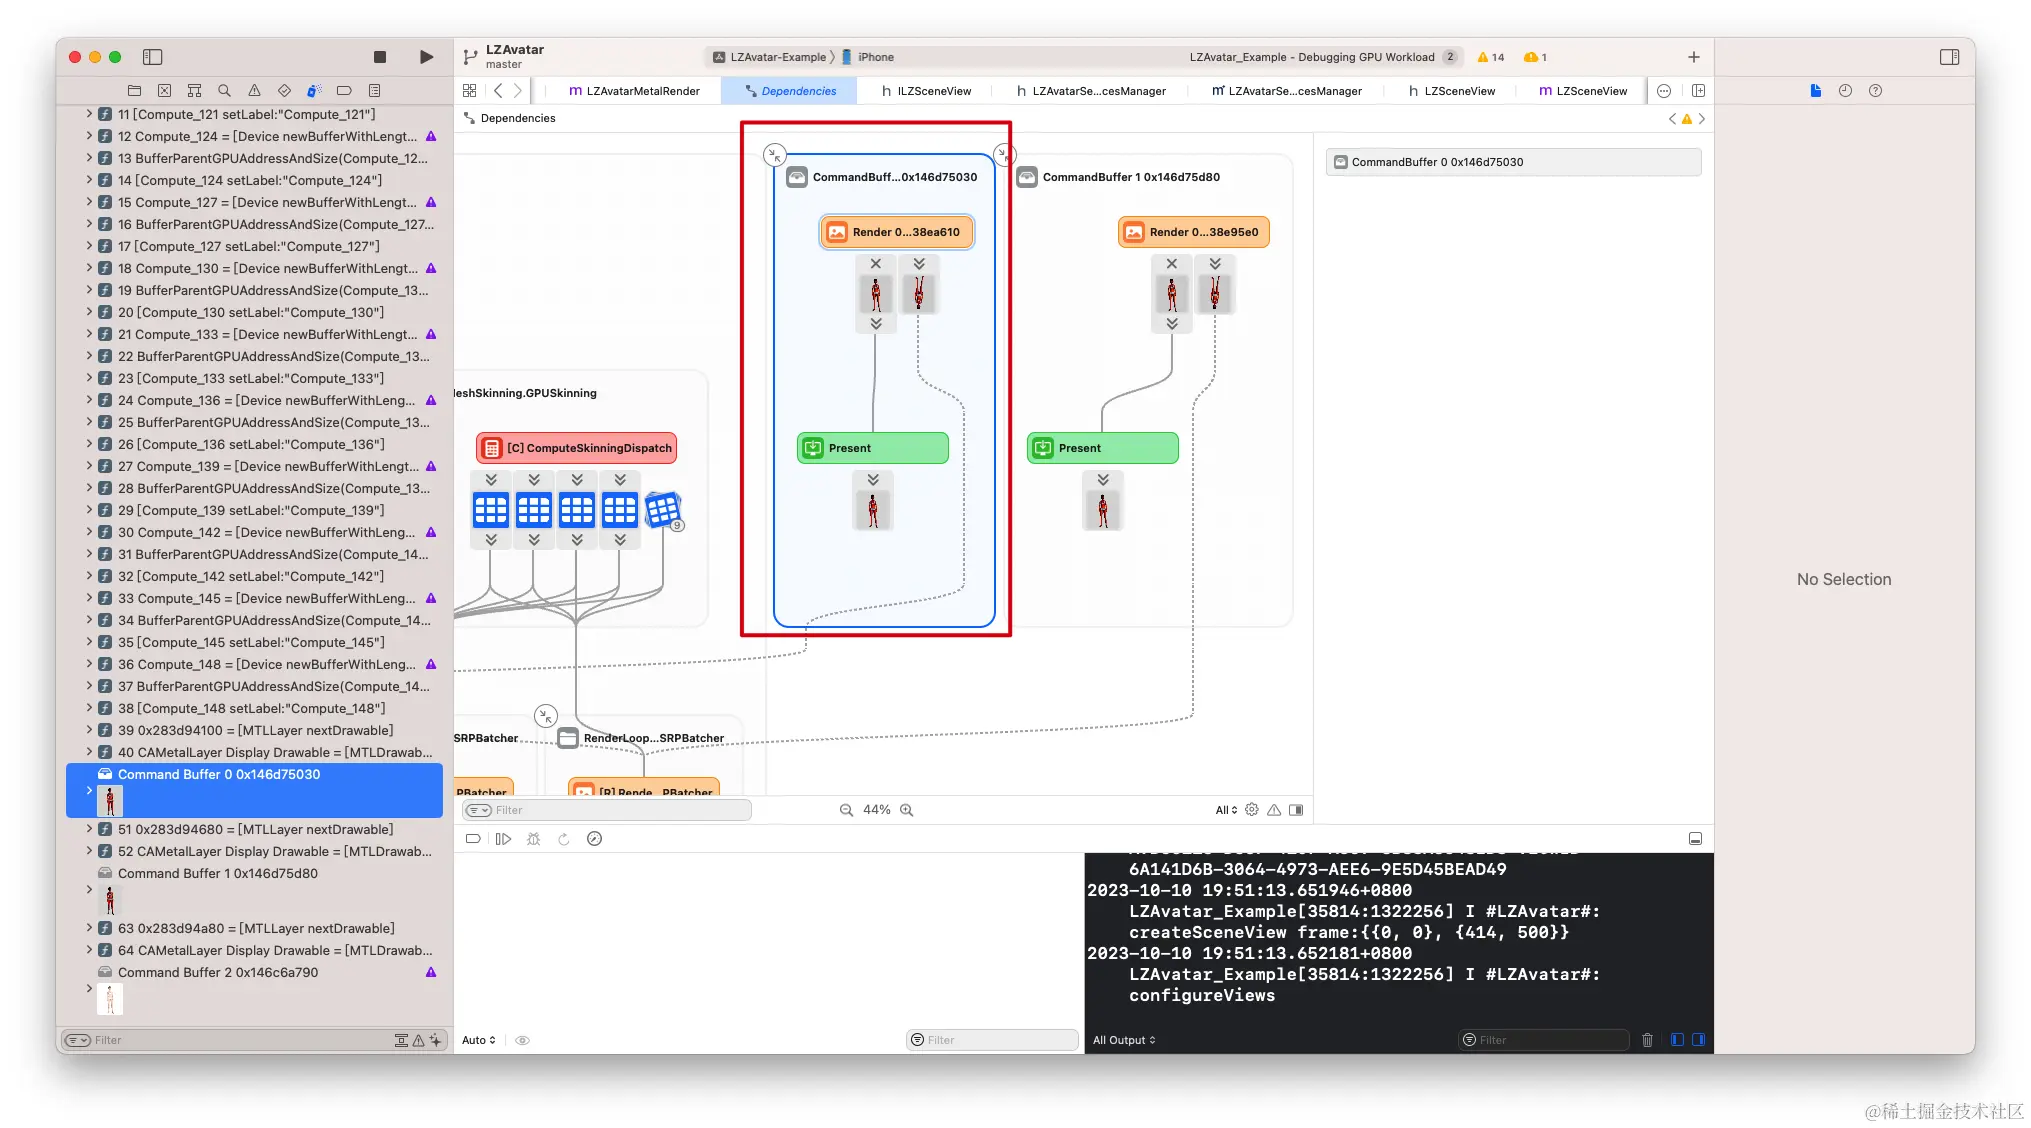This screenshot has height=1128, width=2031.
Task: Zoom out the dependency graph
Action: (x=846, y=810)
